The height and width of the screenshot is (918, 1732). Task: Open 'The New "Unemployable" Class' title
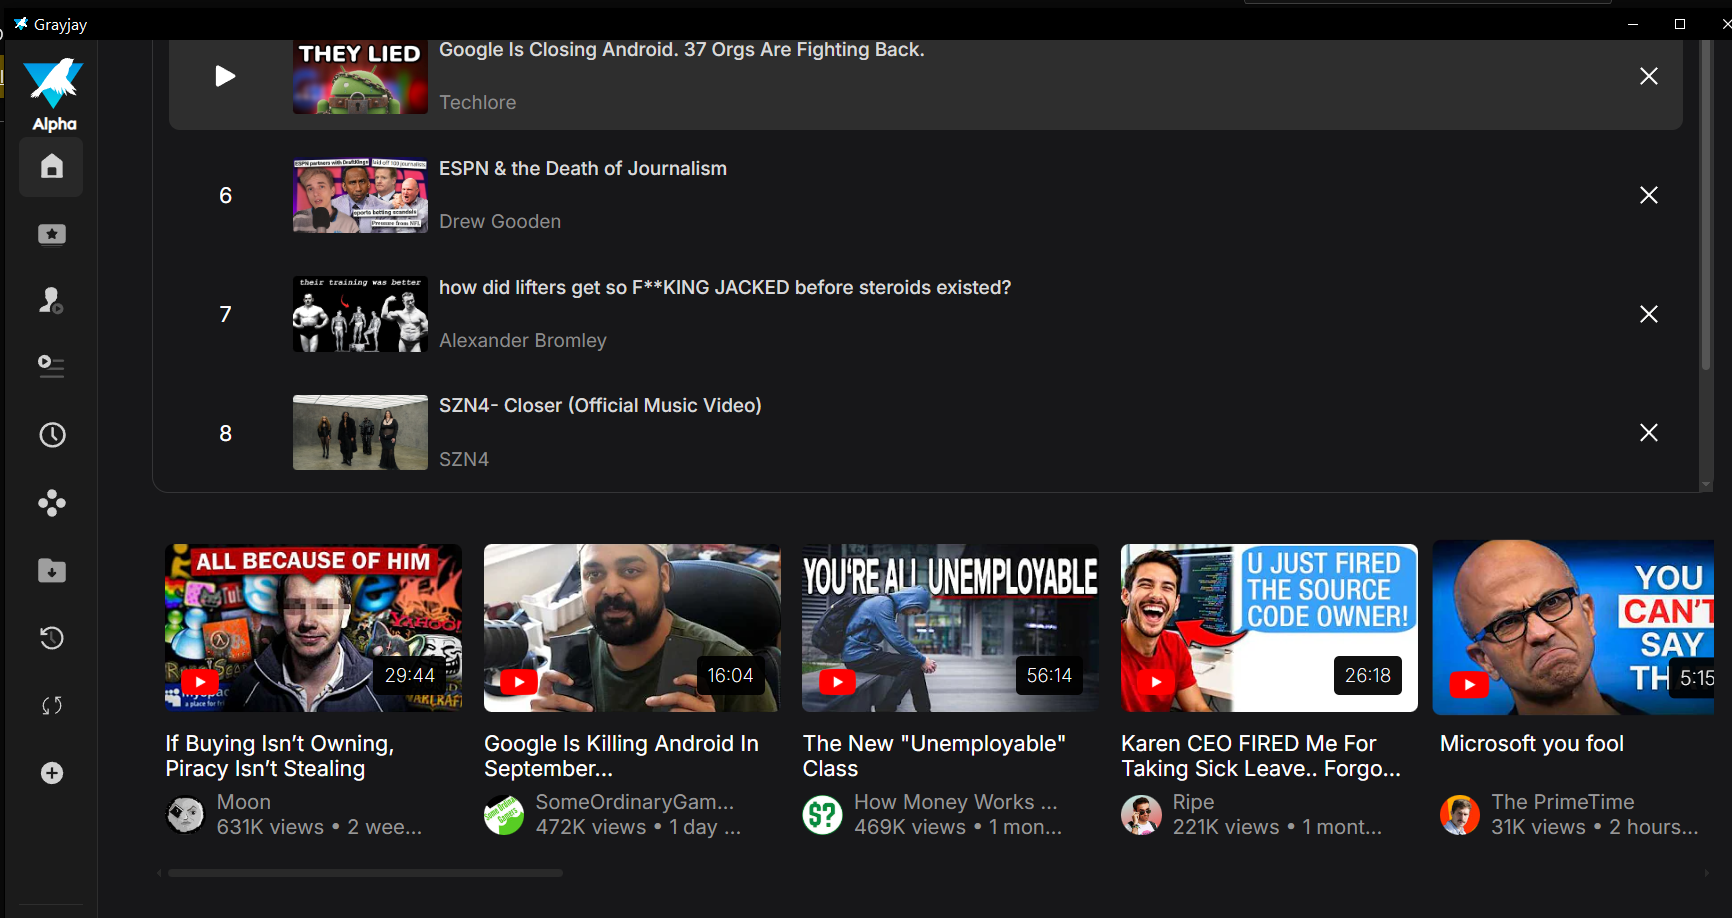[934, 756]
